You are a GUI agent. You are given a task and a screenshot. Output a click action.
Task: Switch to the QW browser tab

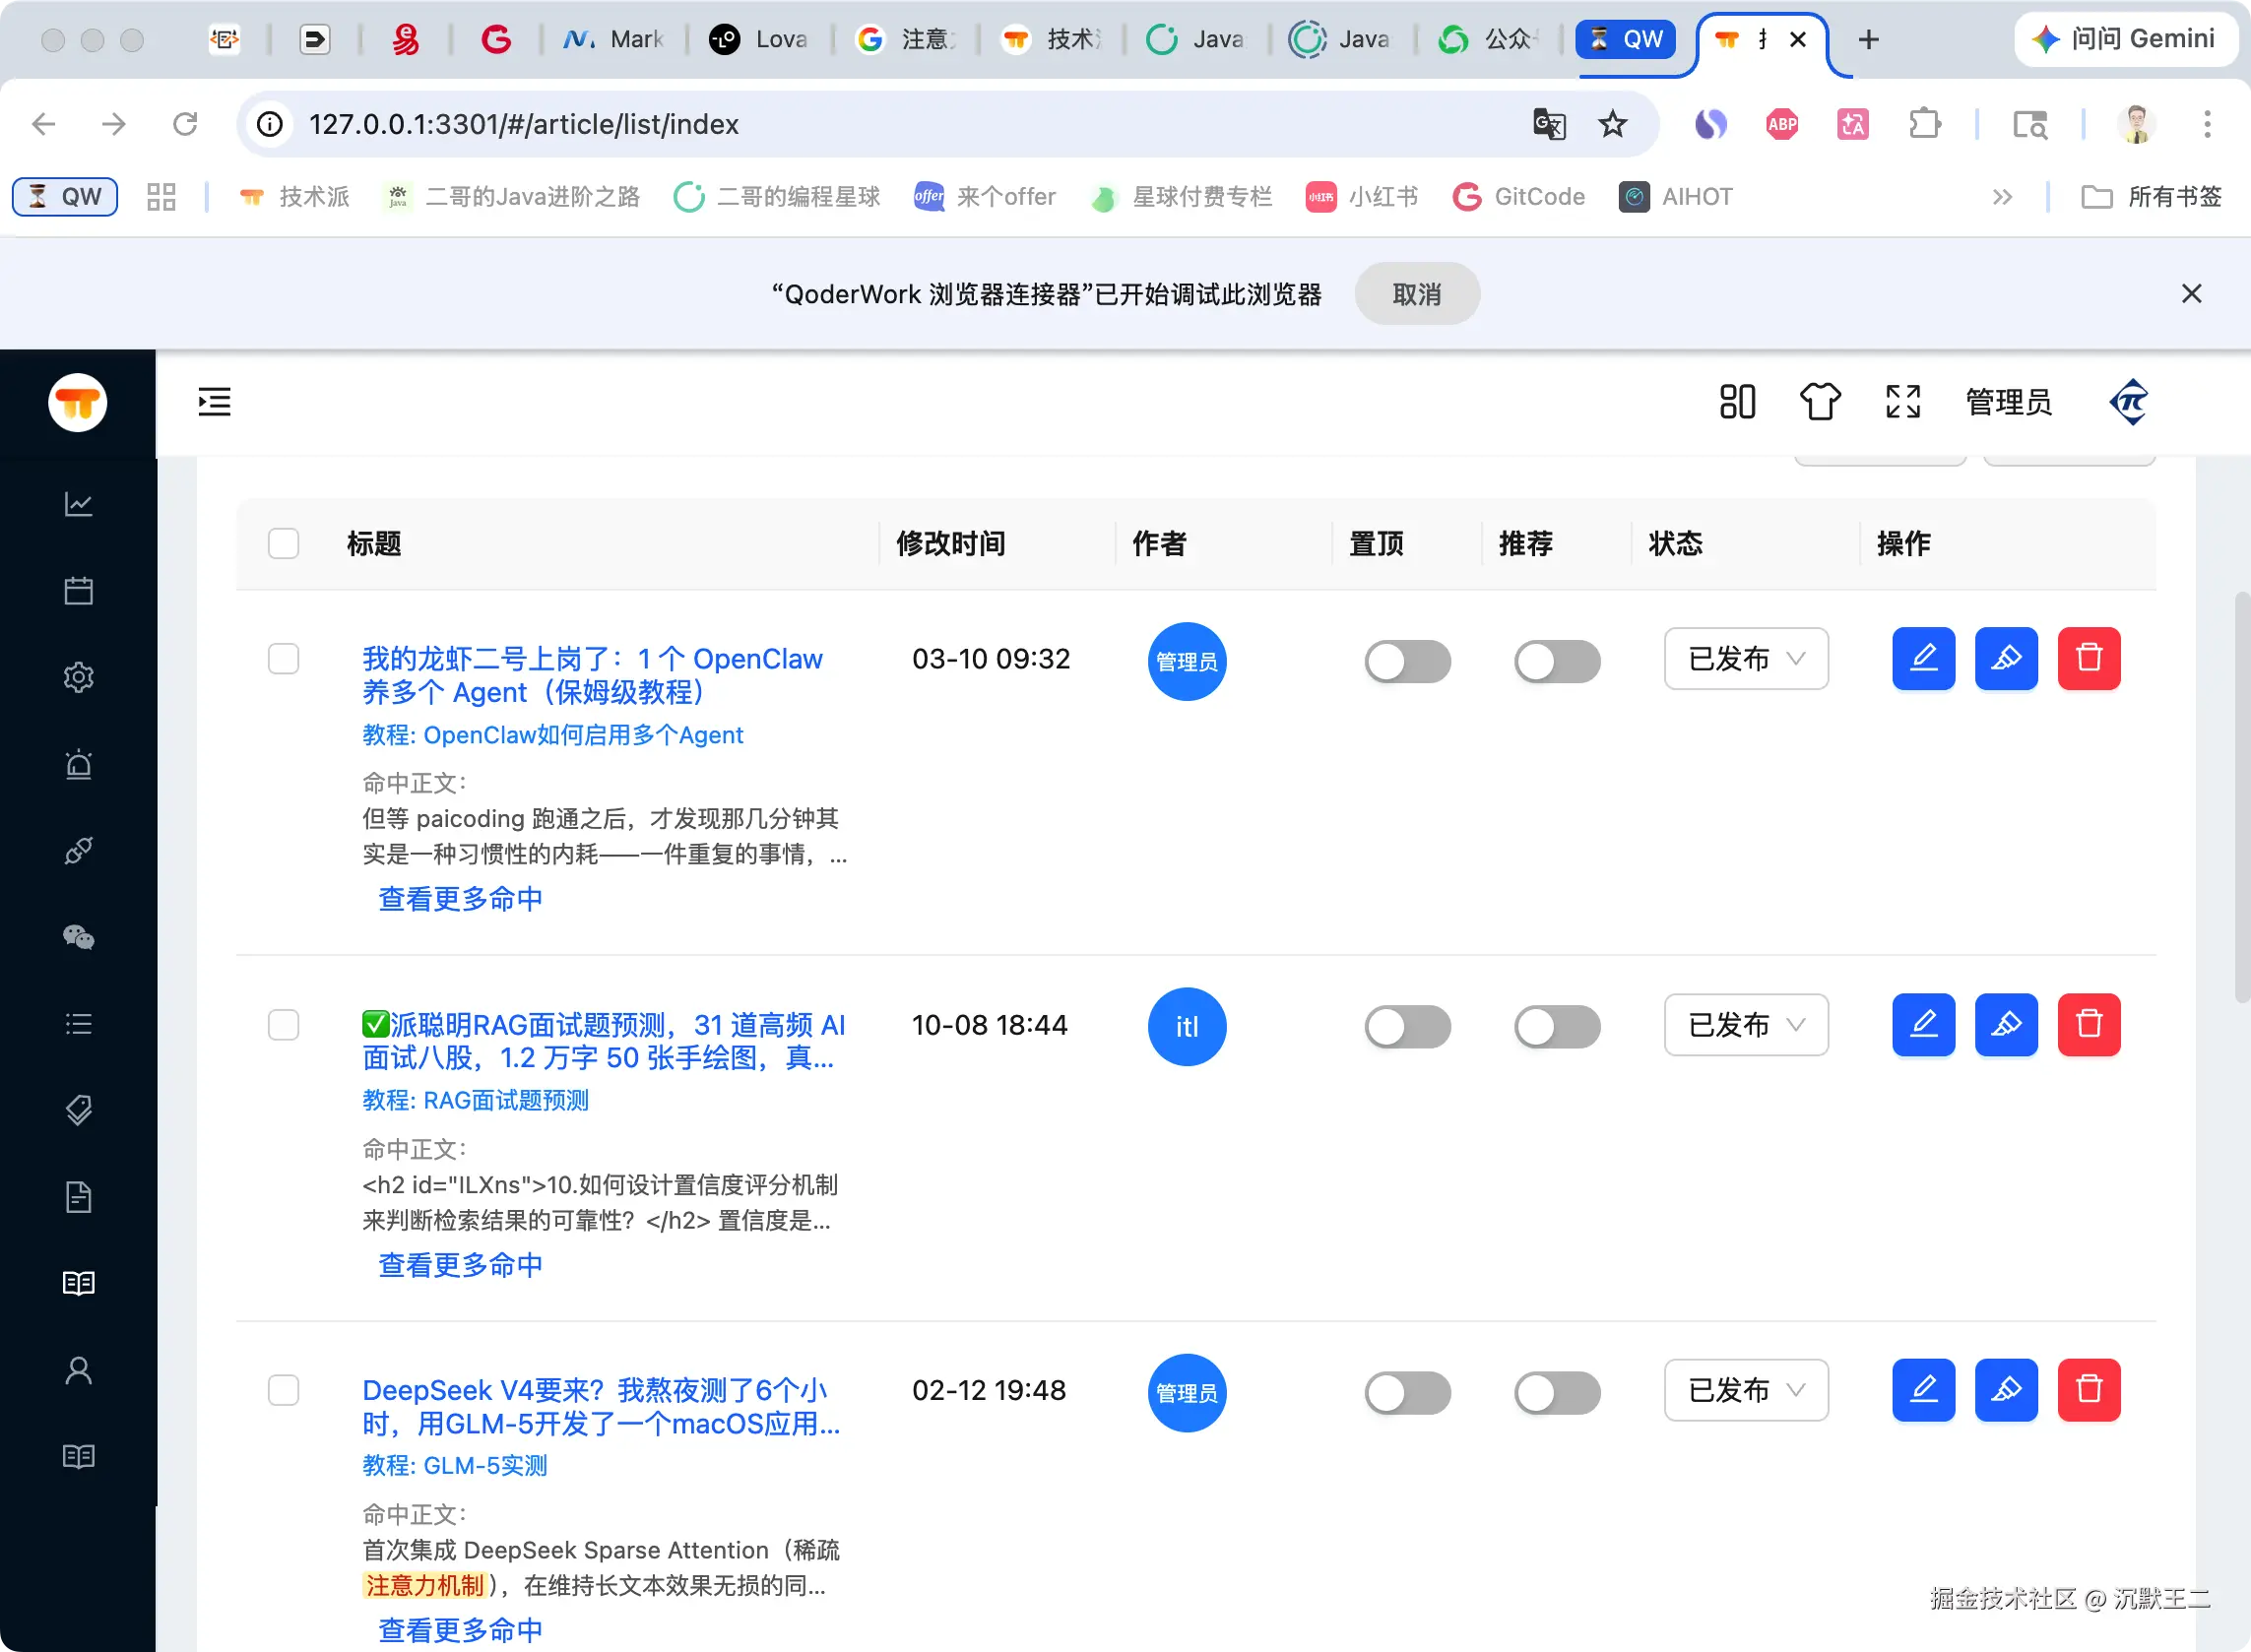1626,39
